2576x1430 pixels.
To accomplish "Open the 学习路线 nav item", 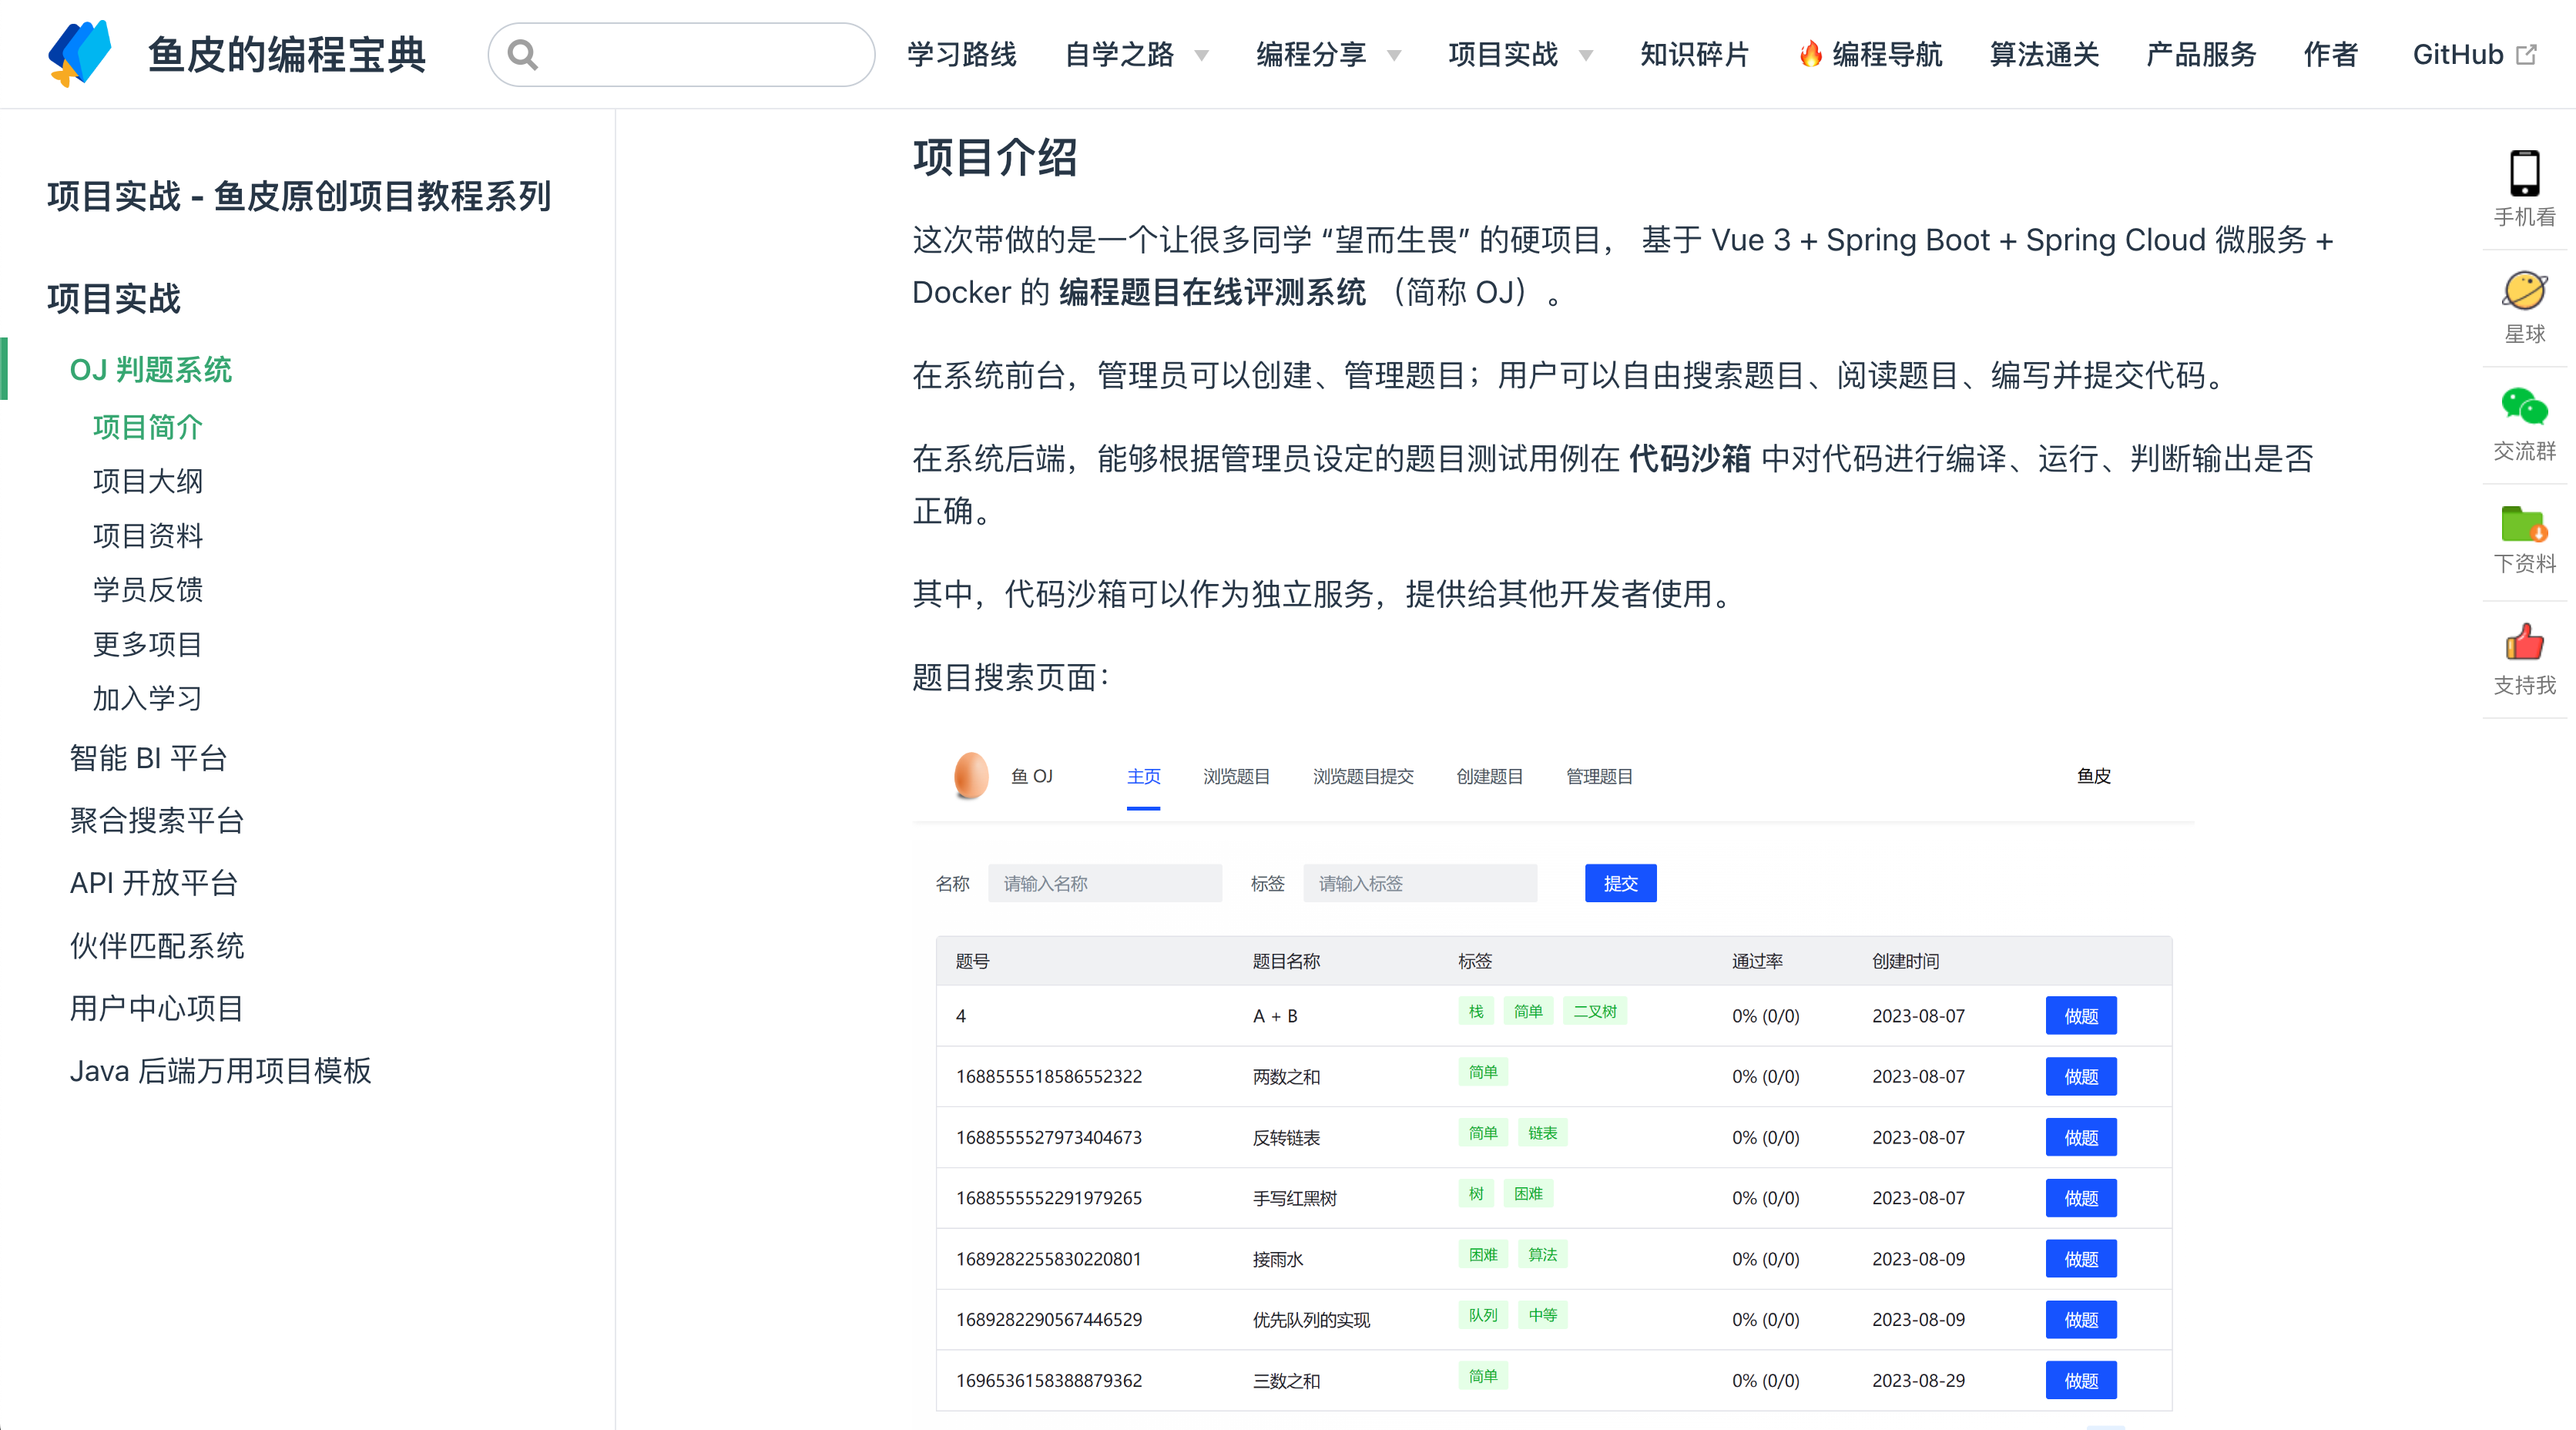I will (x=961, y=54).
